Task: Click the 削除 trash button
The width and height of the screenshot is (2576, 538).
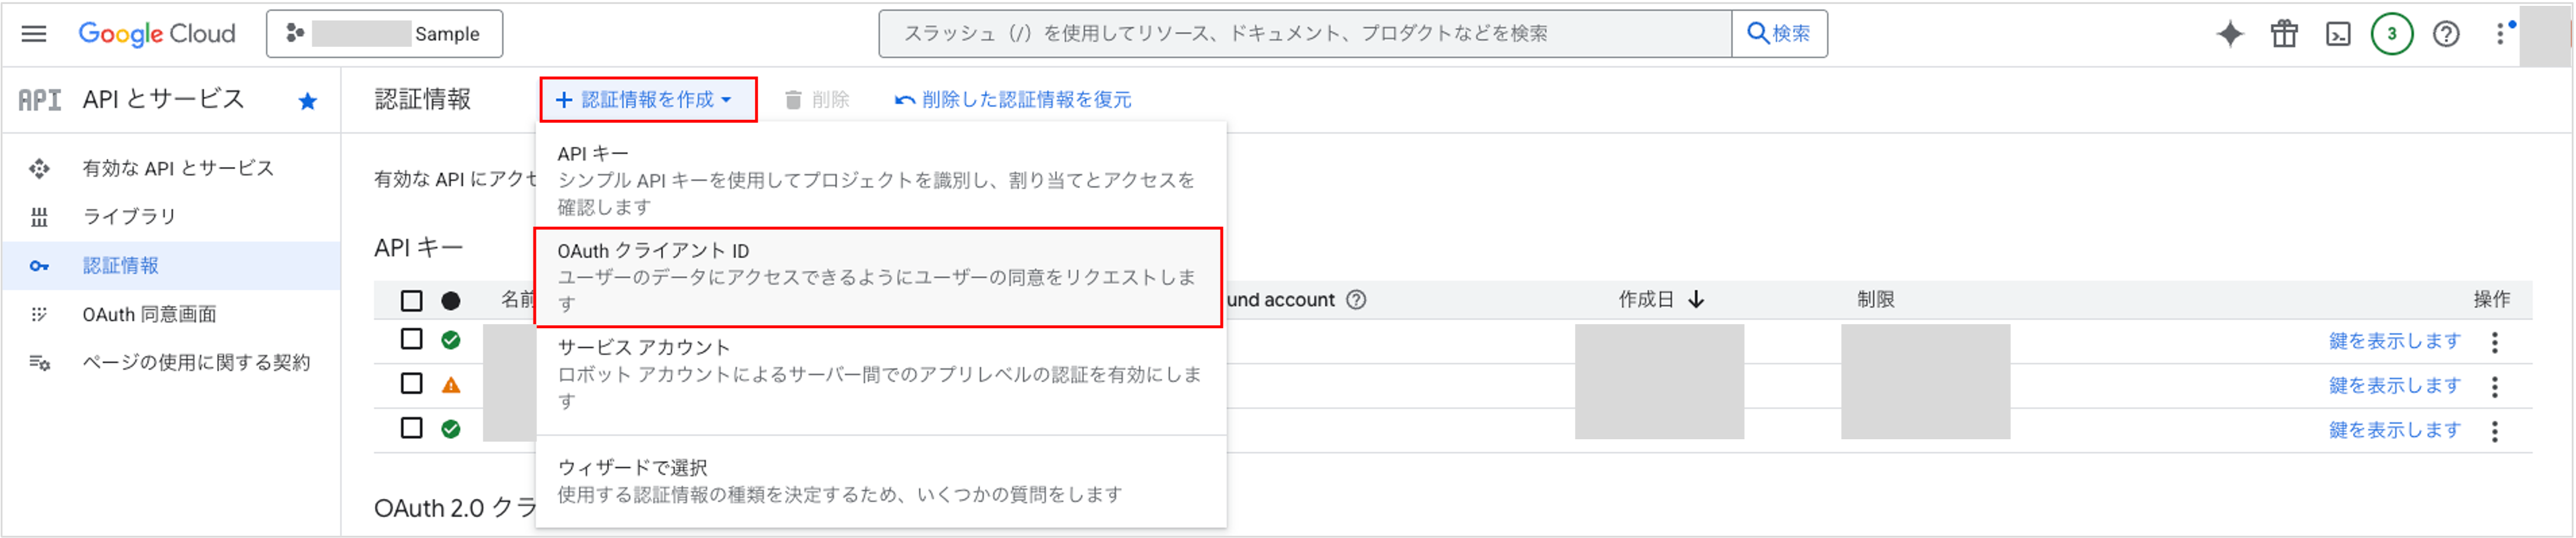Action: 817,99
